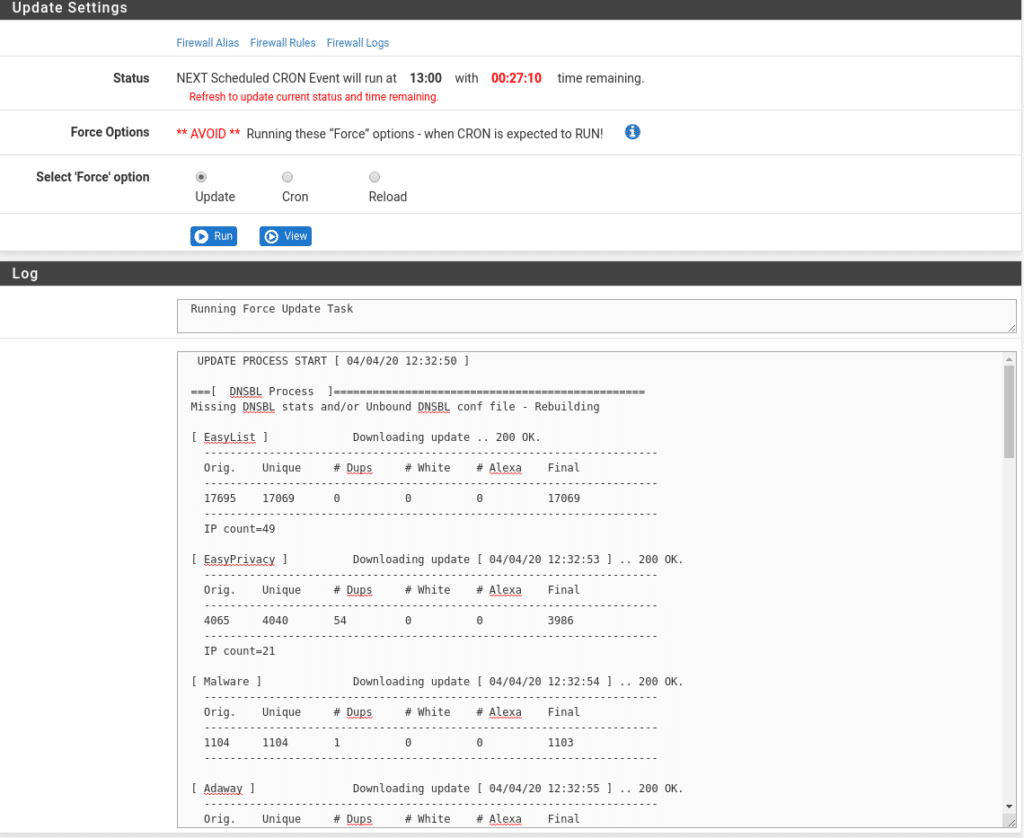The width and height of the screenshot is (1024, 838).
Task: Click the Malware entry in the log
Action: [226, 681]
